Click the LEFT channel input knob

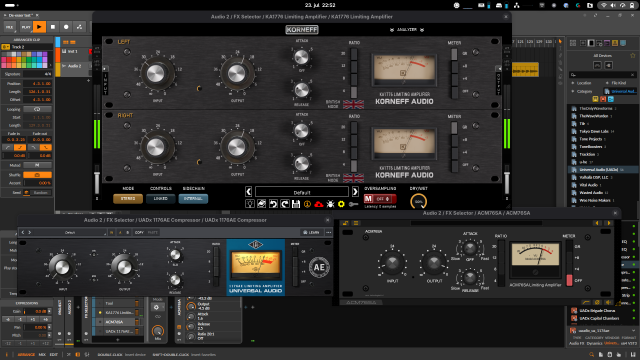tap(156, 74)
